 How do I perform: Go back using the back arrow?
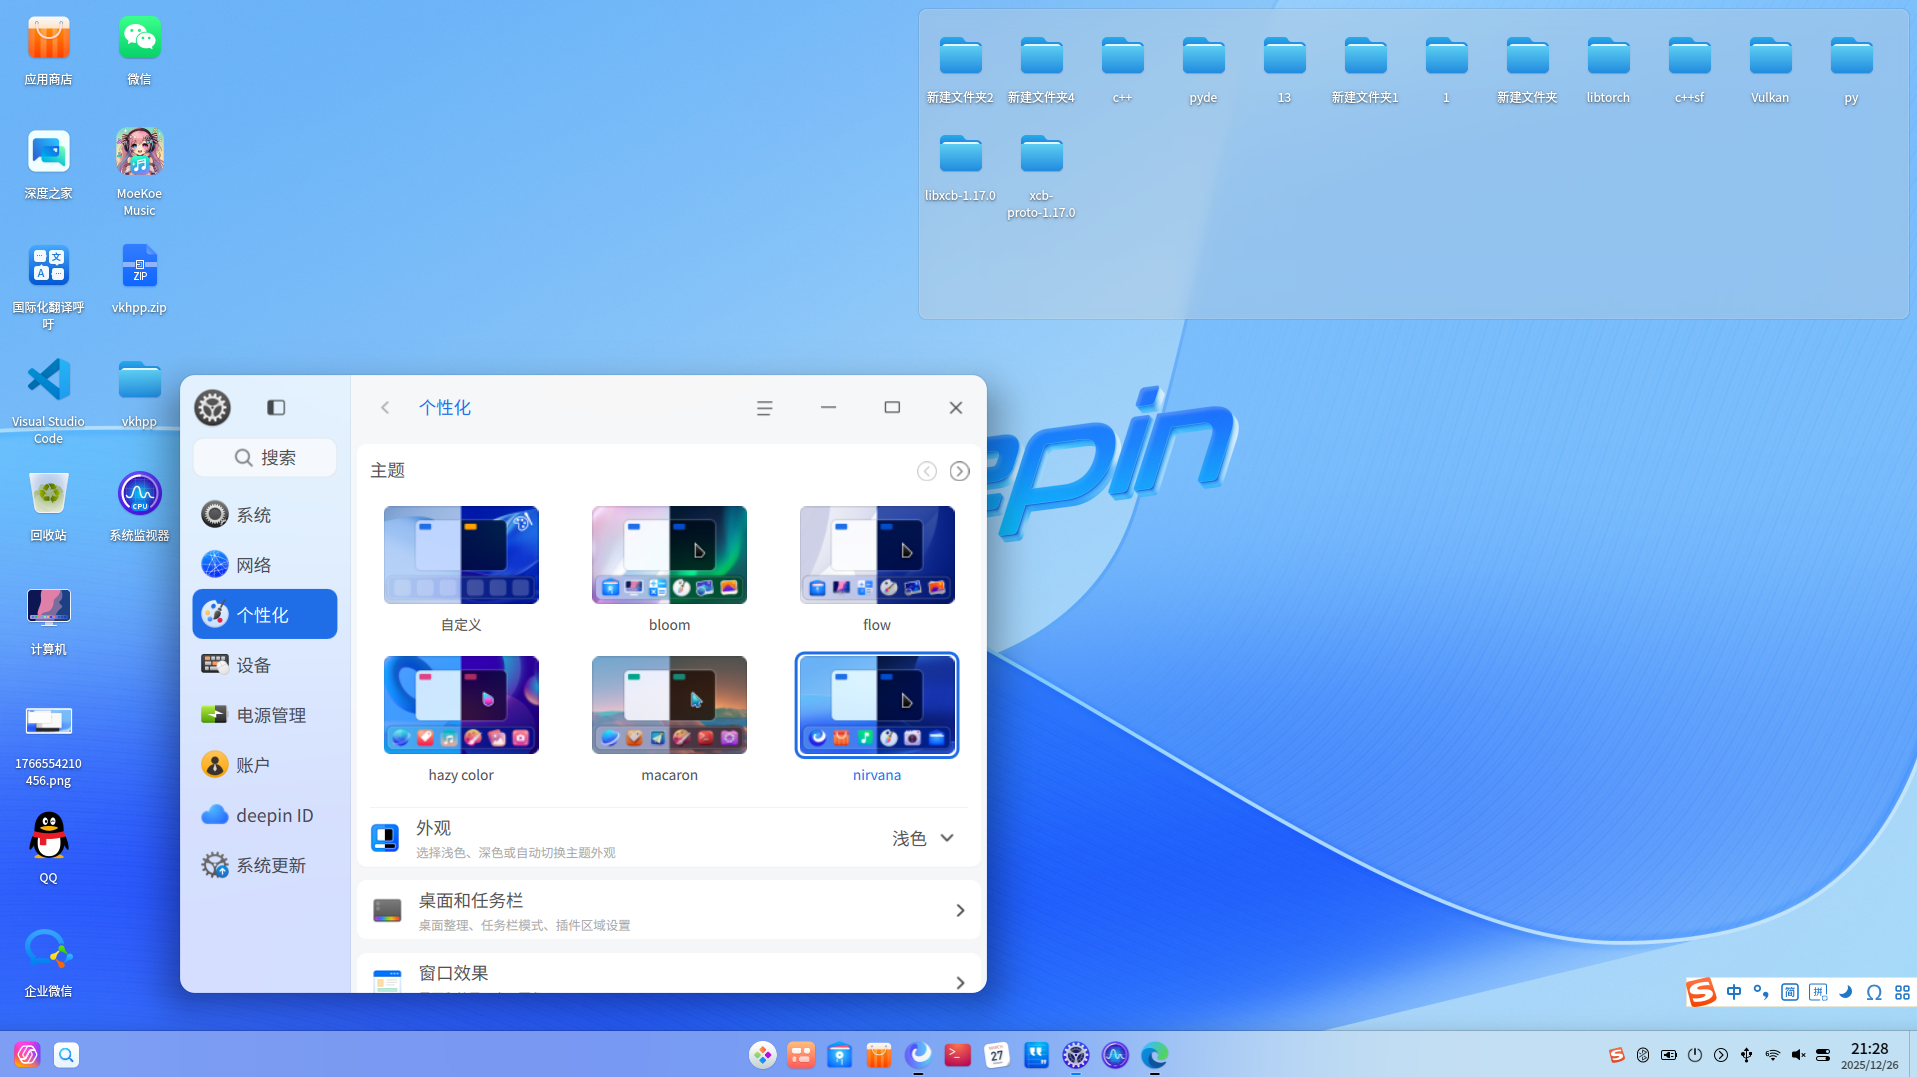[x=385, y=408]
